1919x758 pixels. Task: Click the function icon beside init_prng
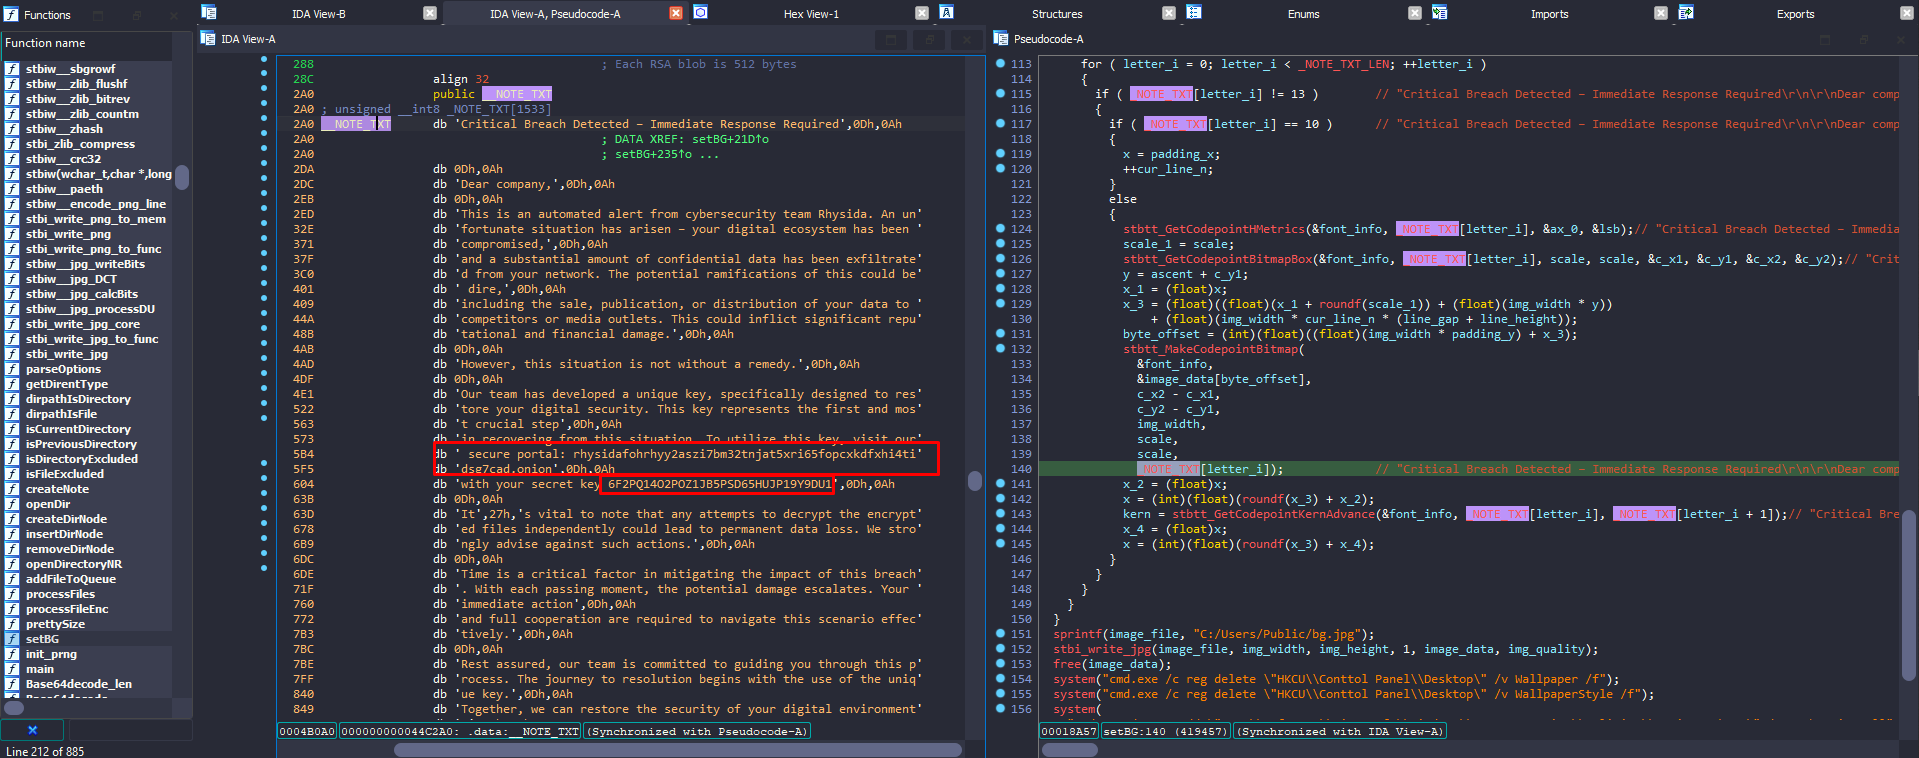coord(12,654)
